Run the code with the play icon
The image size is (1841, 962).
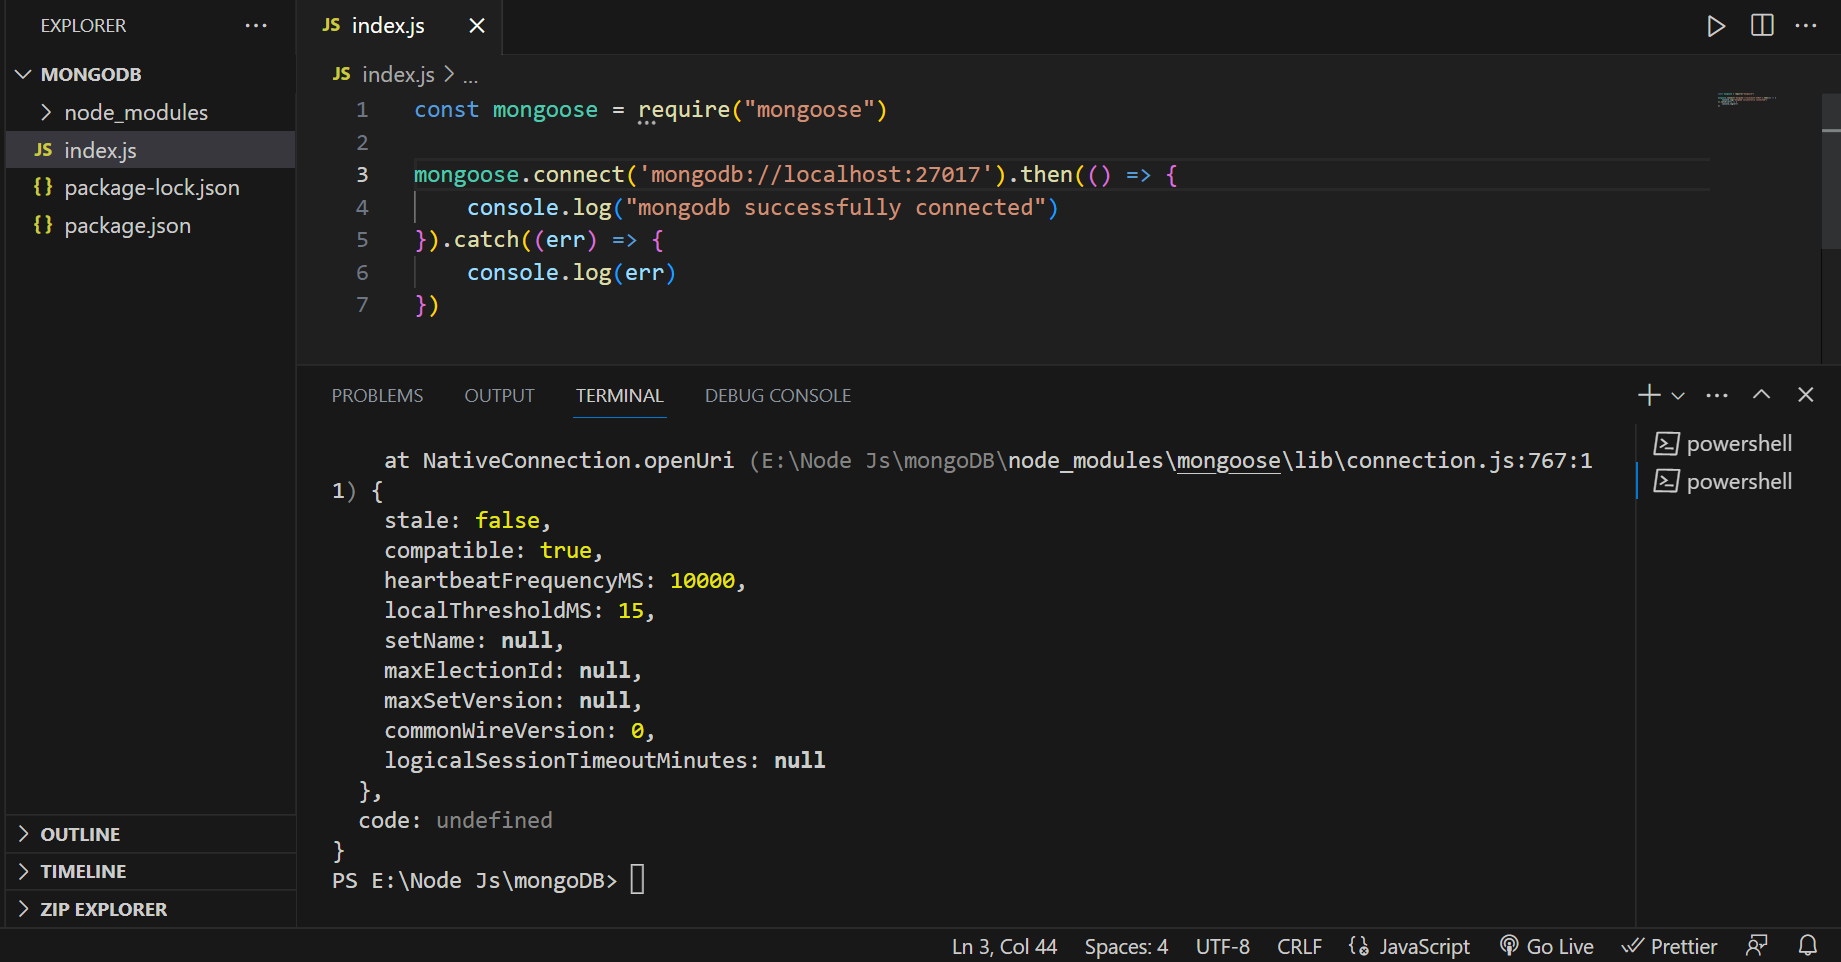[1716, 26]
